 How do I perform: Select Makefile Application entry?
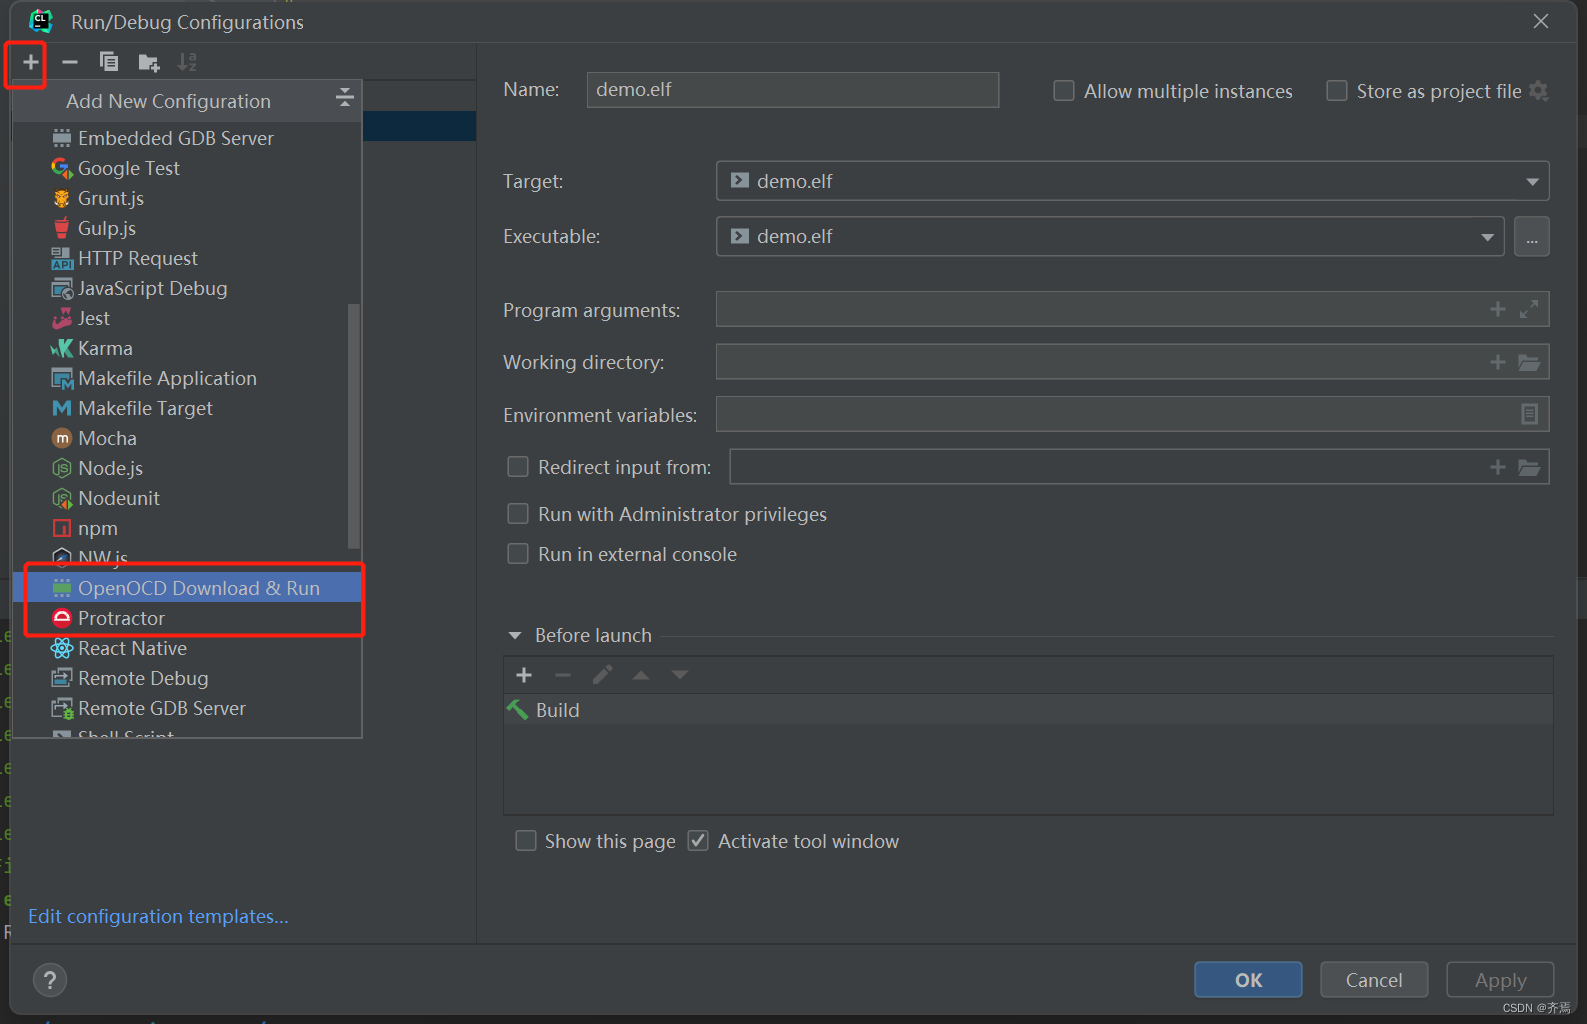tap(180, 378)
